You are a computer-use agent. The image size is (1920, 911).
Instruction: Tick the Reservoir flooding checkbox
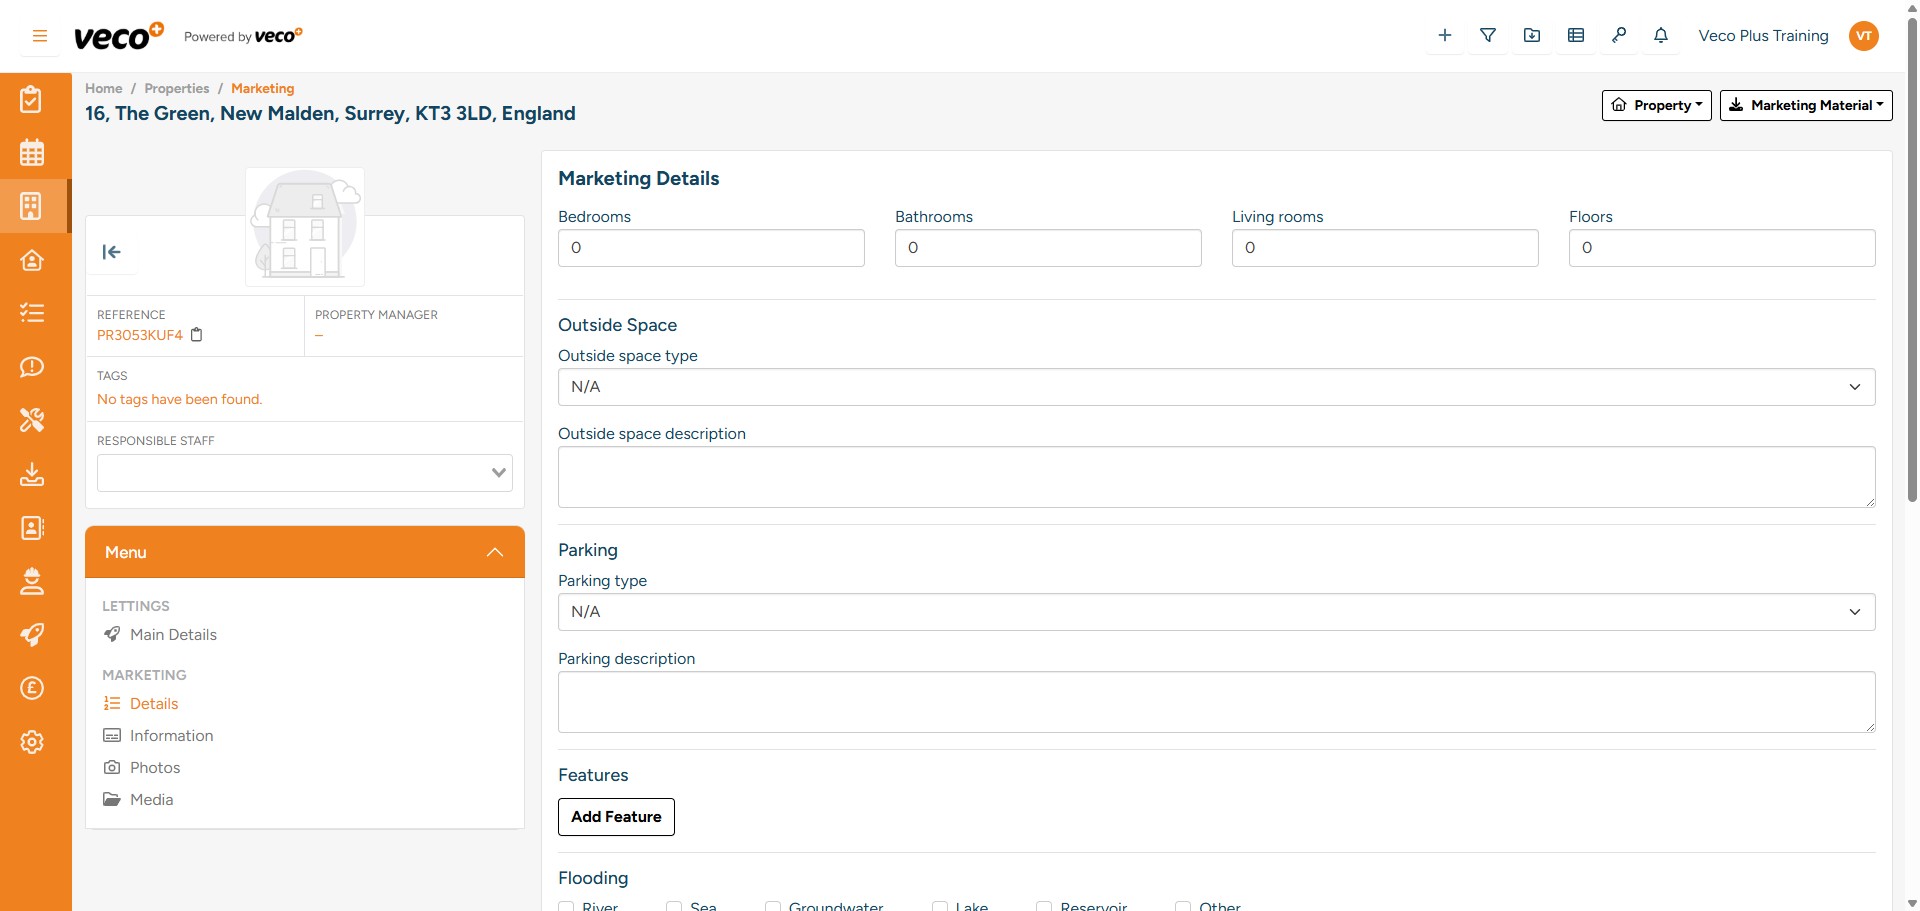tap(1044, 906)
